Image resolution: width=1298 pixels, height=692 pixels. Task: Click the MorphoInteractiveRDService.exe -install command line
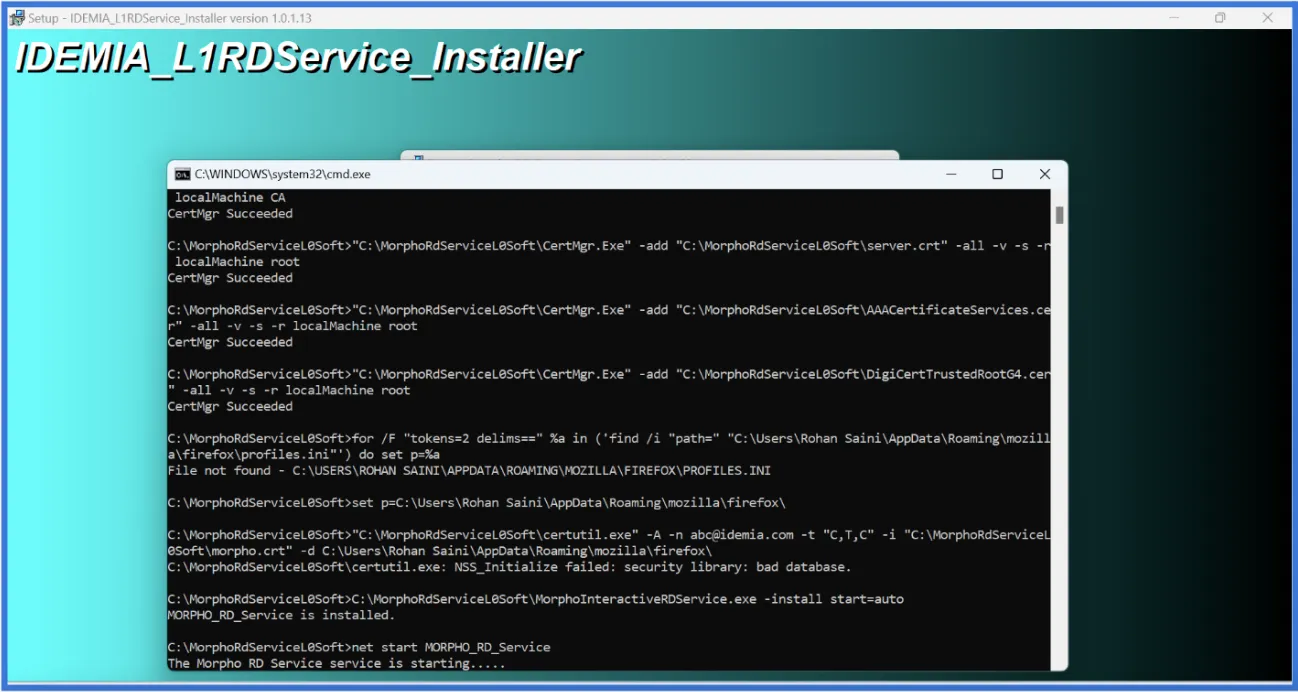535,599
